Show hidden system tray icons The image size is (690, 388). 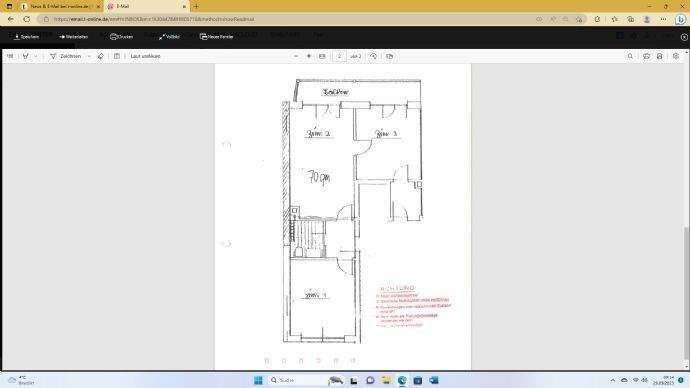coord(613,380)
